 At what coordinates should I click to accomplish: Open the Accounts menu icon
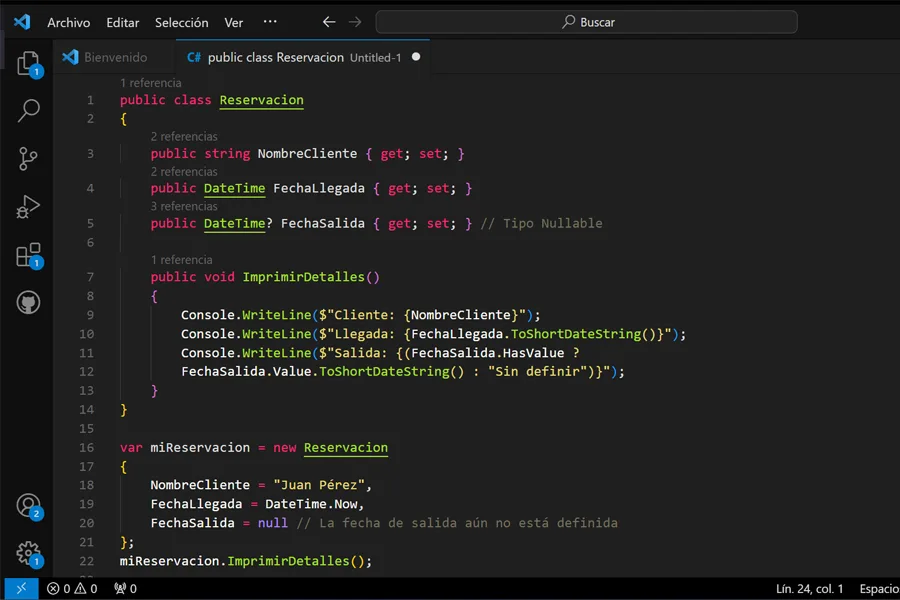click(28, 506)
